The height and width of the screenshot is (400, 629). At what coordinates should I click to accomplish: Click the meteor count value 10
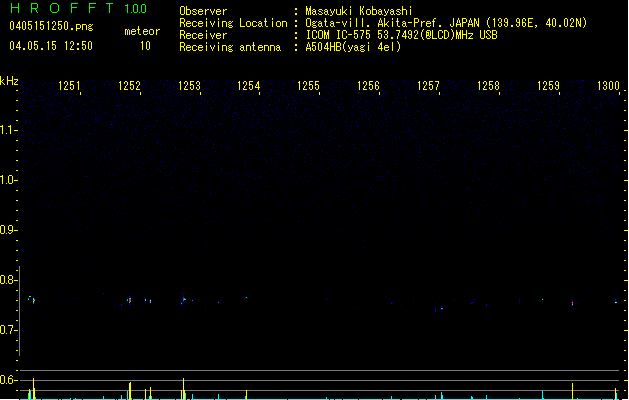(145, 46)
